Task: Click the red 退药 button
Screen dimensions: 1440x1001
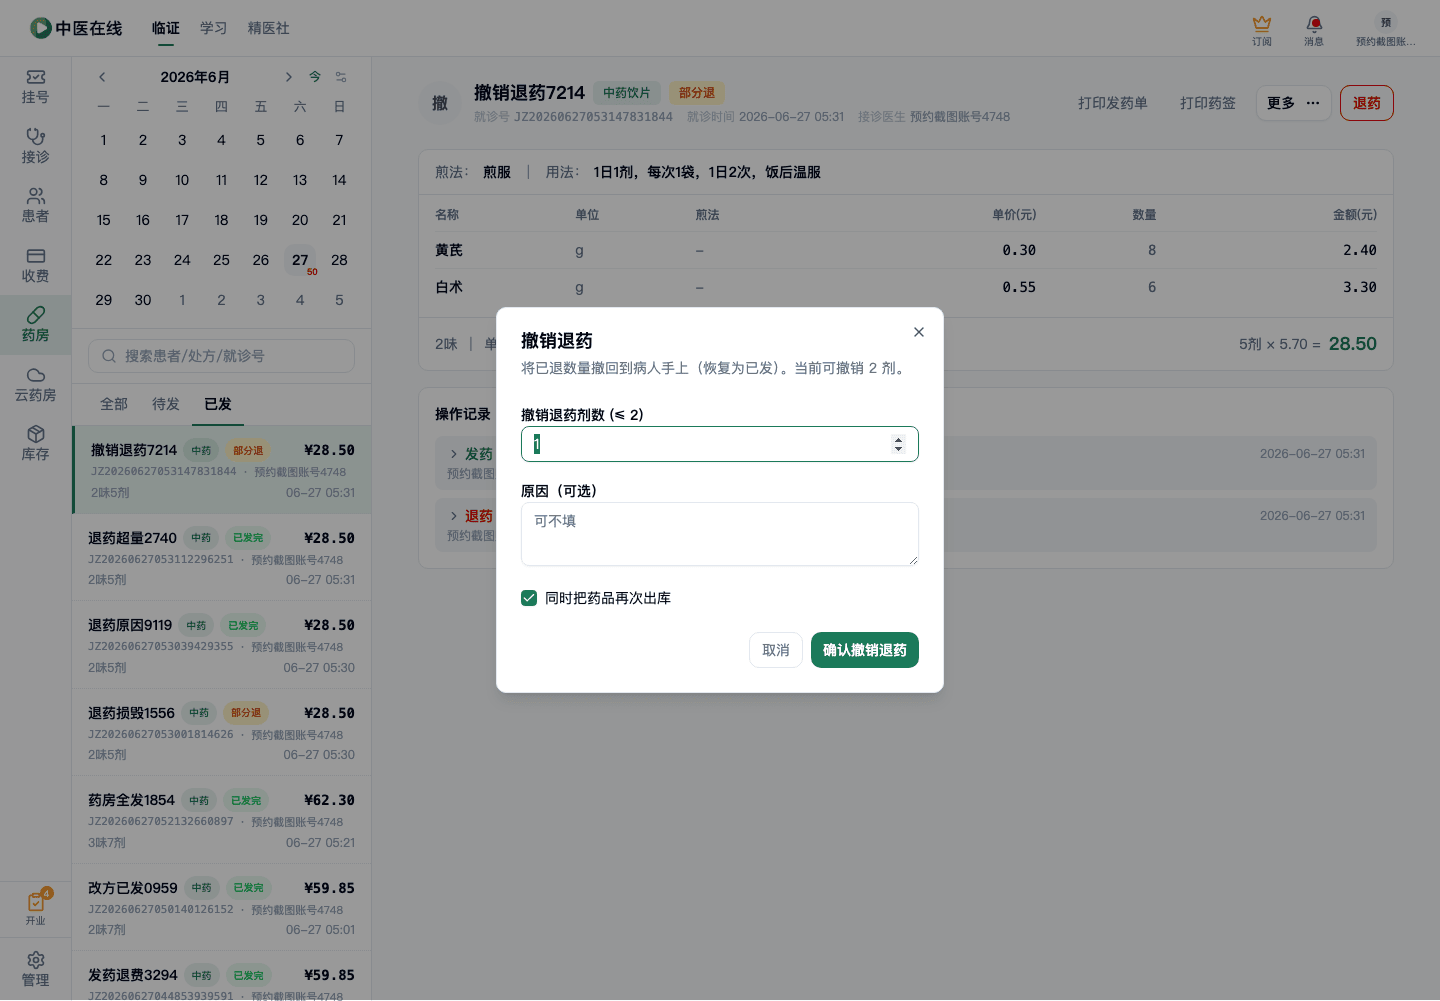Action: pos(1367,103)
